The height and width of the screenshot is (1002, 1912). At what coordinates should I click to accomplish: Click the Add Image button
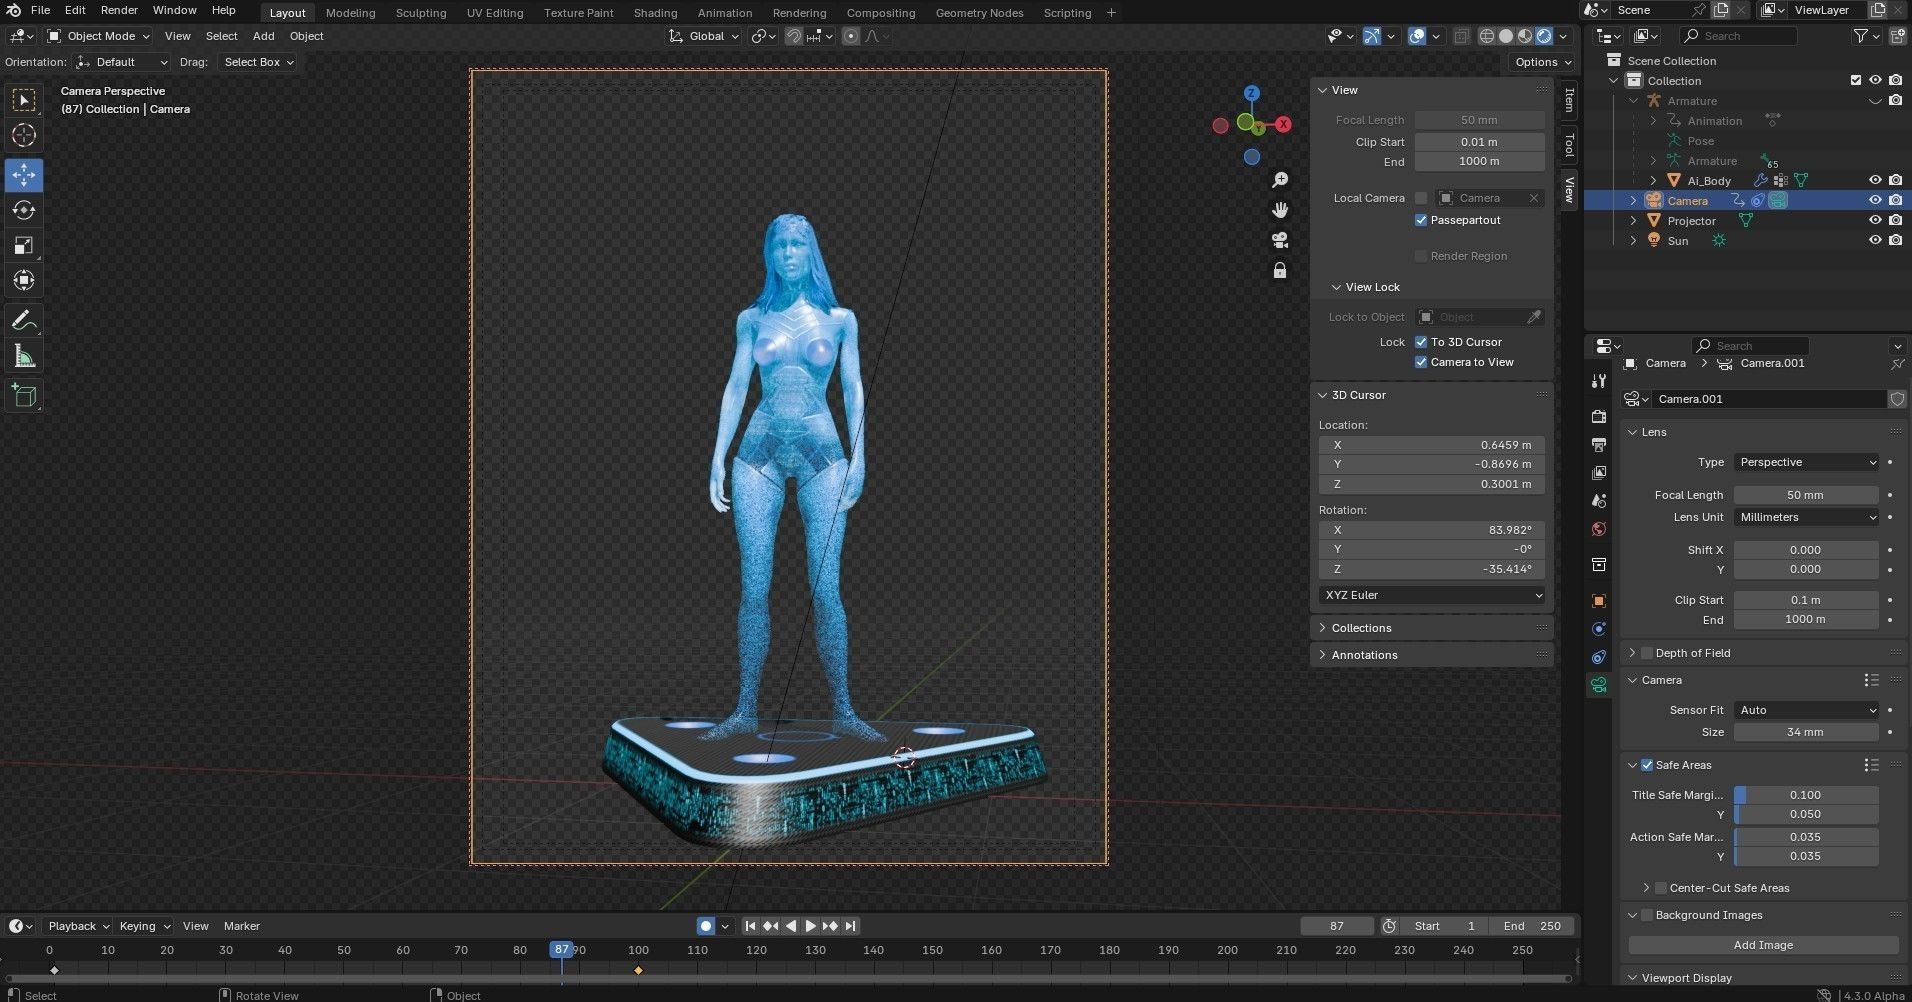[1763, 945]
